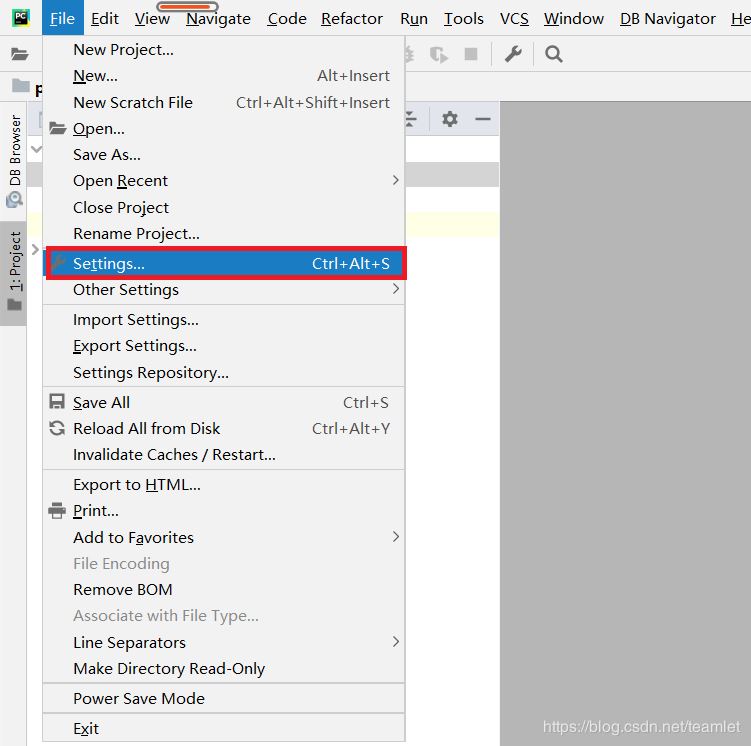Open the Tools menu
Screen dimensions: 751x746
(x=463, y=18)
